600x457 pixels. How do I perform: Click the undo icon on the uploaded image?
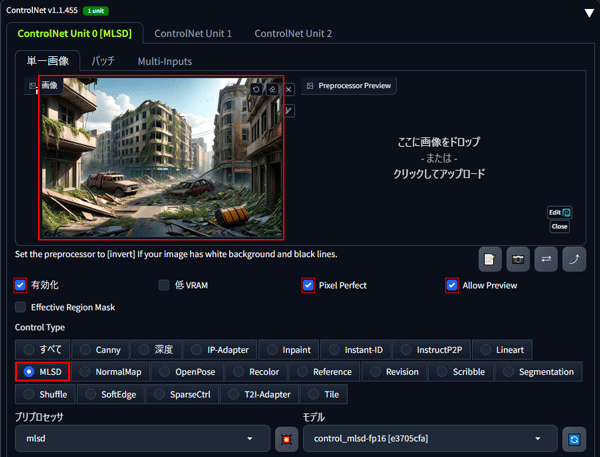pos(256,90)
